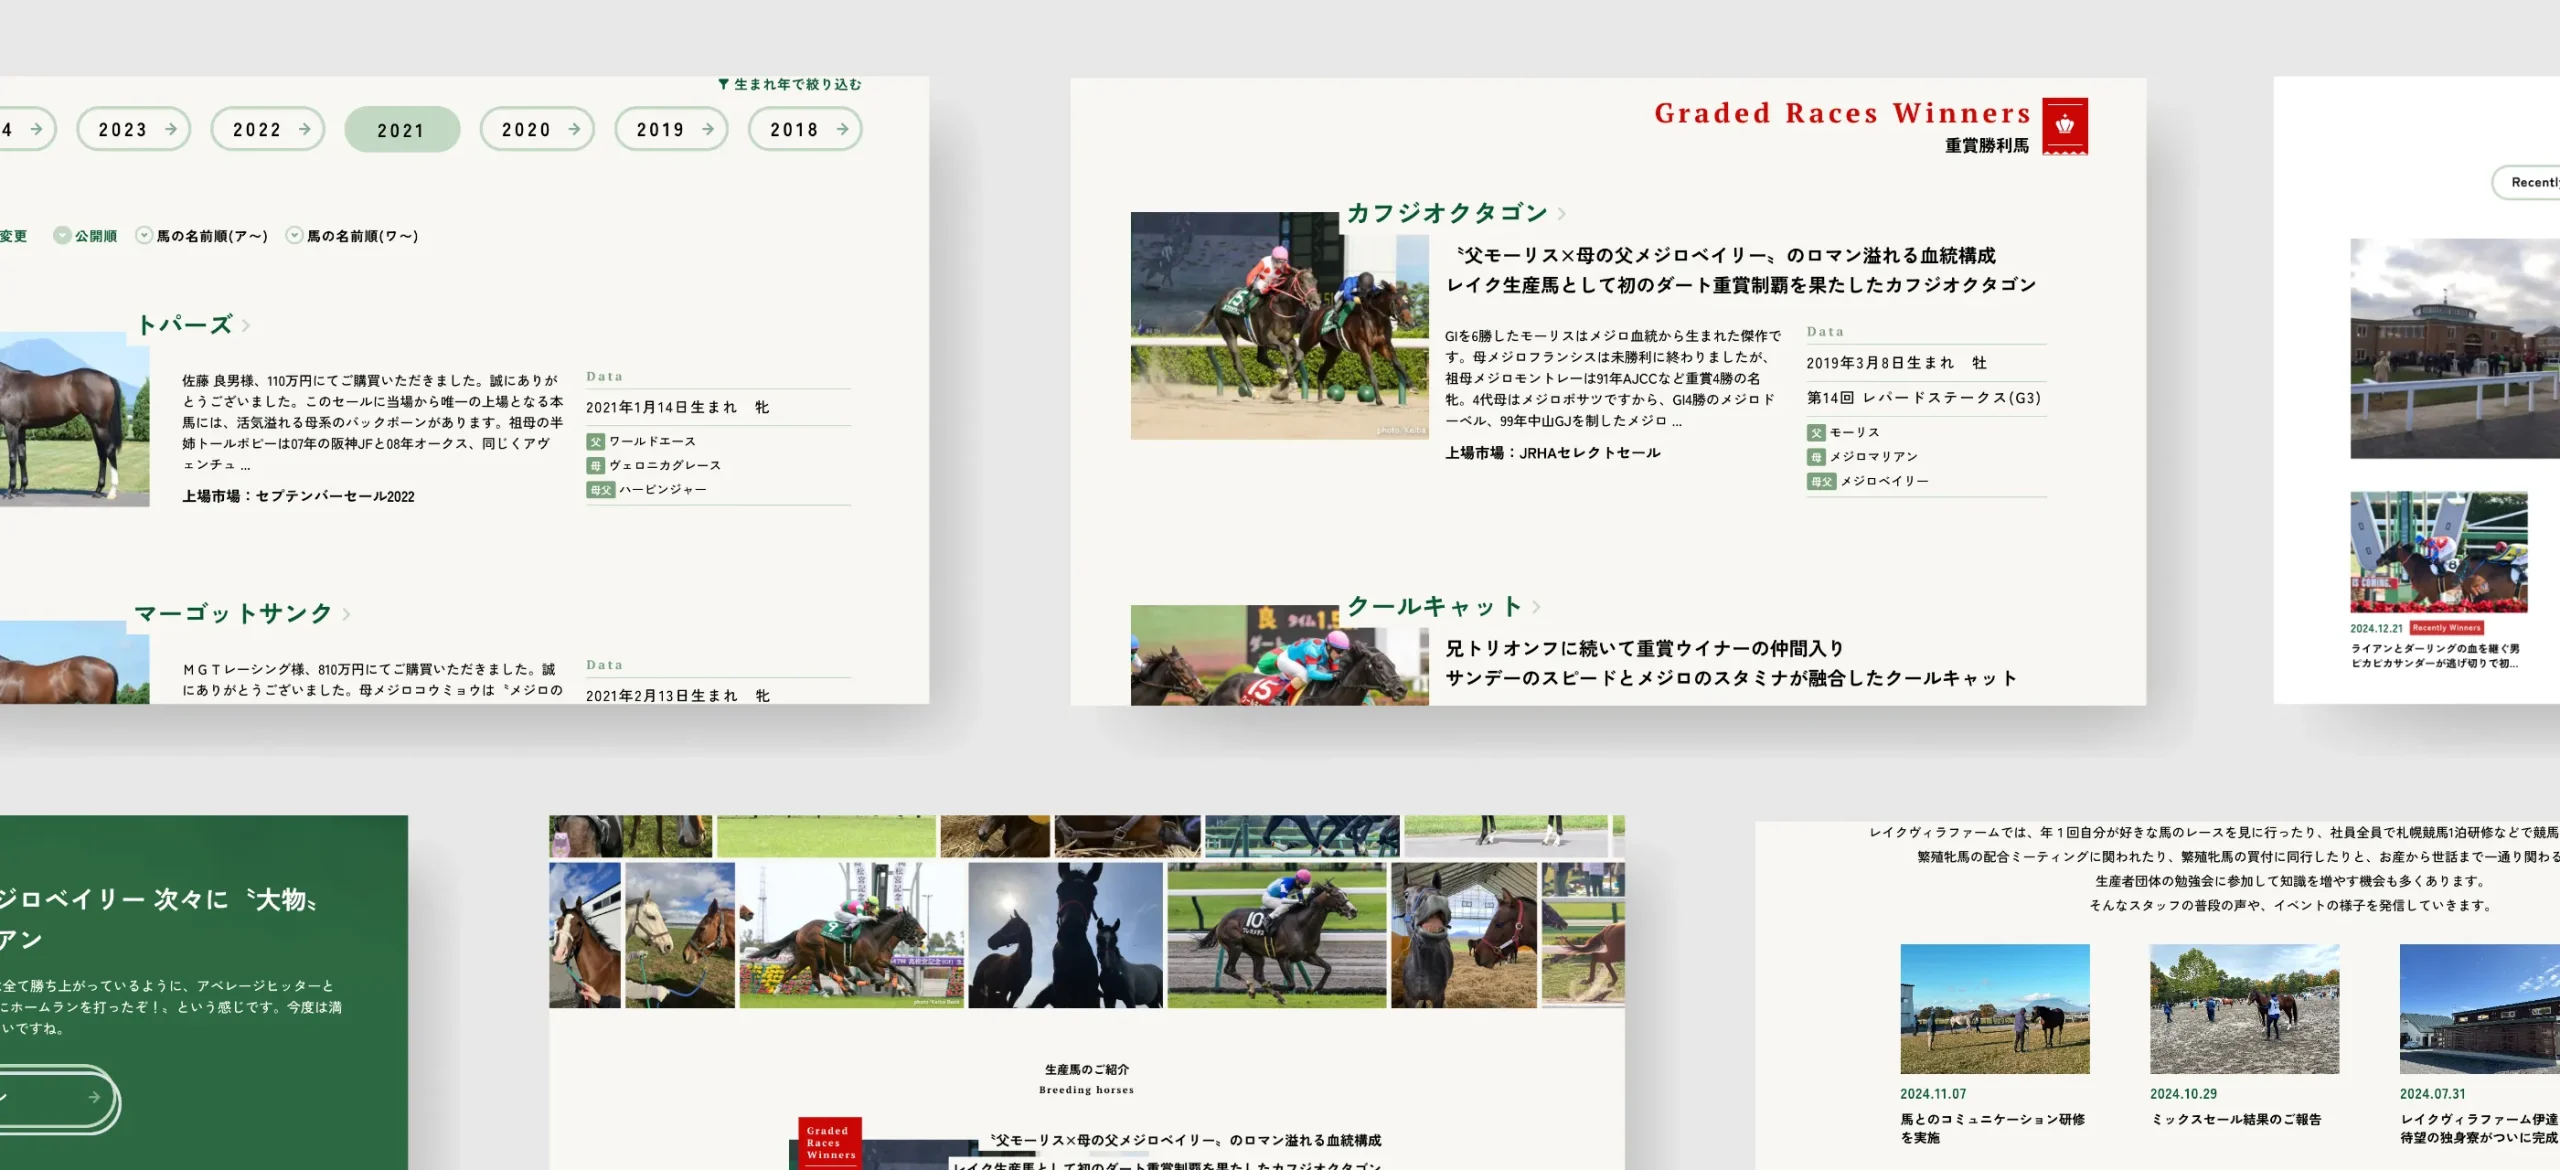This screenshot has height=1170, width=2560.
Task: Click the arrow in the green panel button
Action: [94, 1097]
